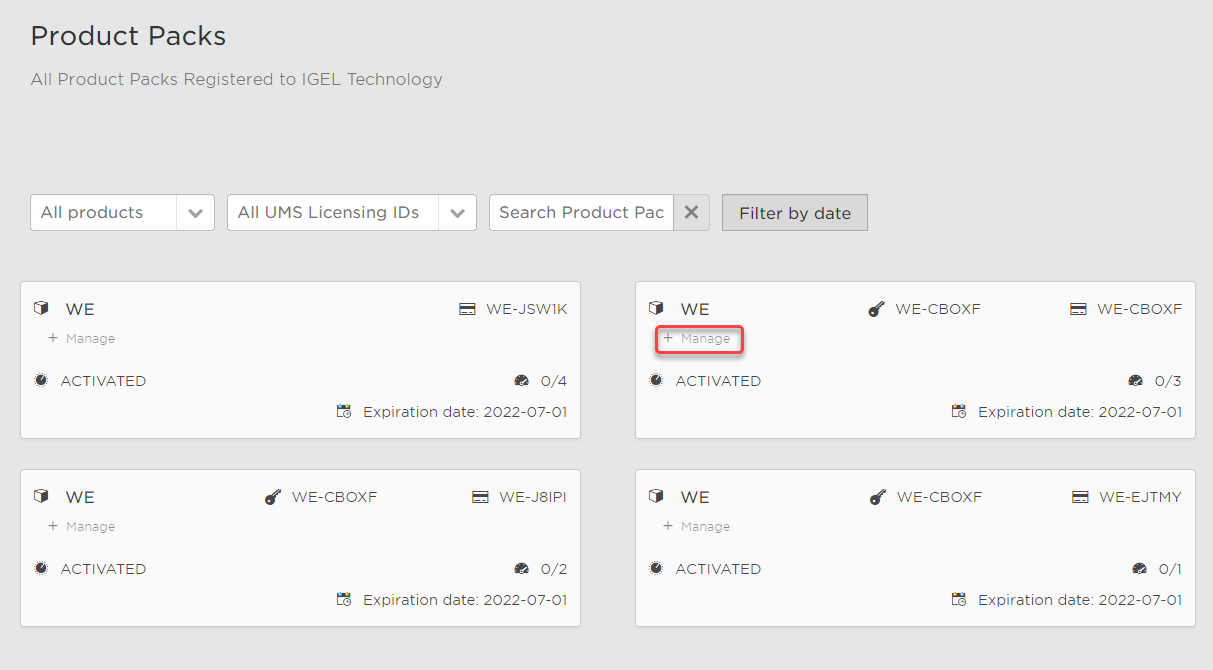Click the gauge icon next to 0/1
Screen dimensions: 1213x670
(1139, 569)
